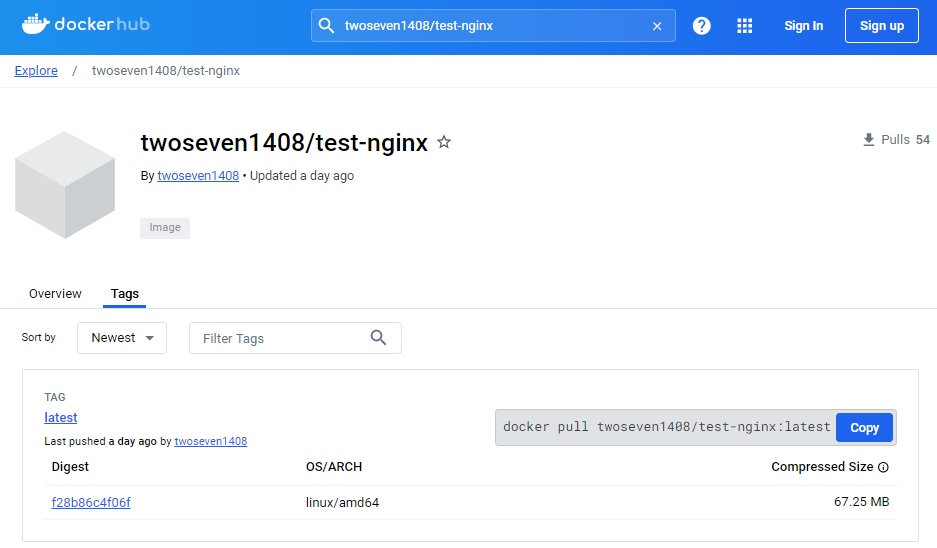
Task: Open the Docker Hub logo home link
Action: (x=85, y=25)
